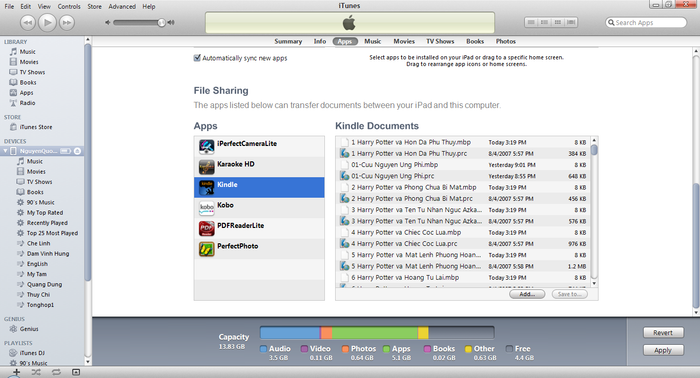Open the Store menu
The width and height of the screenshot is (700, 378).
point(94,6)
